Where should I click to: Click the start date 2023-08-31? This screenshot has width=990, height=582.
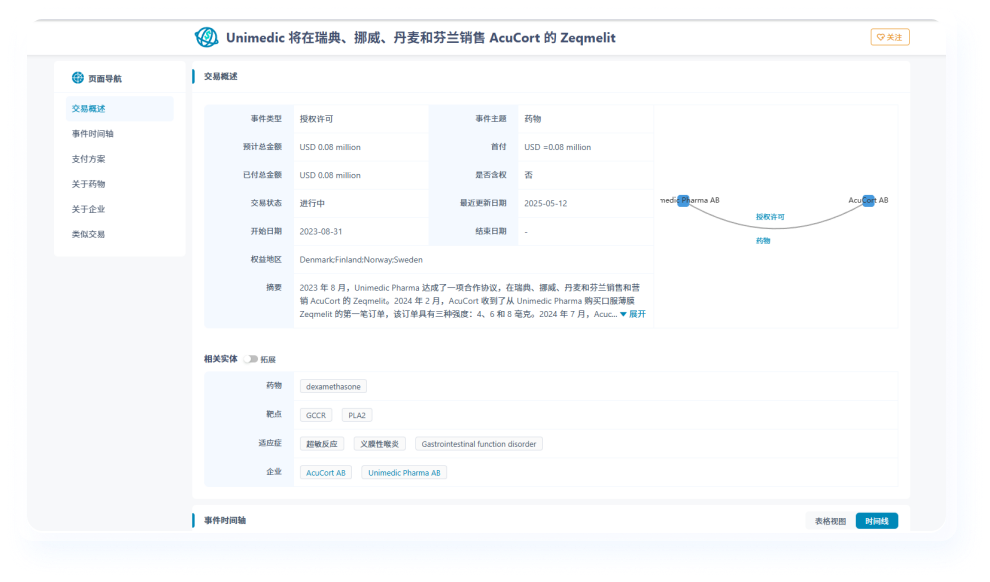click(x=321, y=232)
